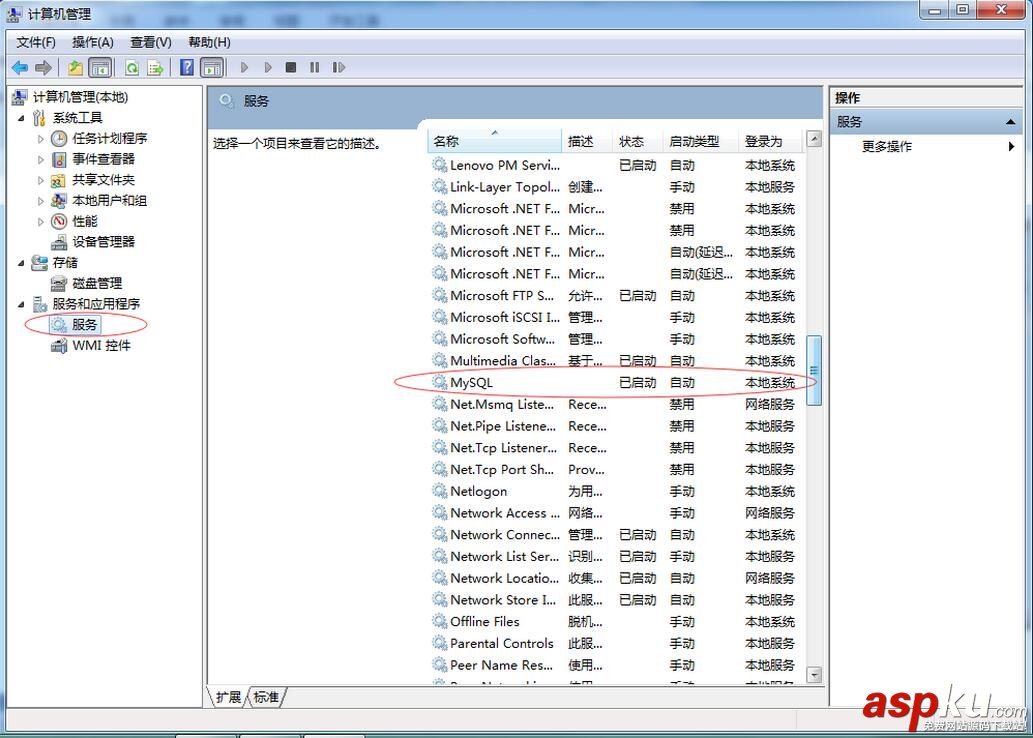Select the Lenovo PM Service row

[x=616, y=165]
